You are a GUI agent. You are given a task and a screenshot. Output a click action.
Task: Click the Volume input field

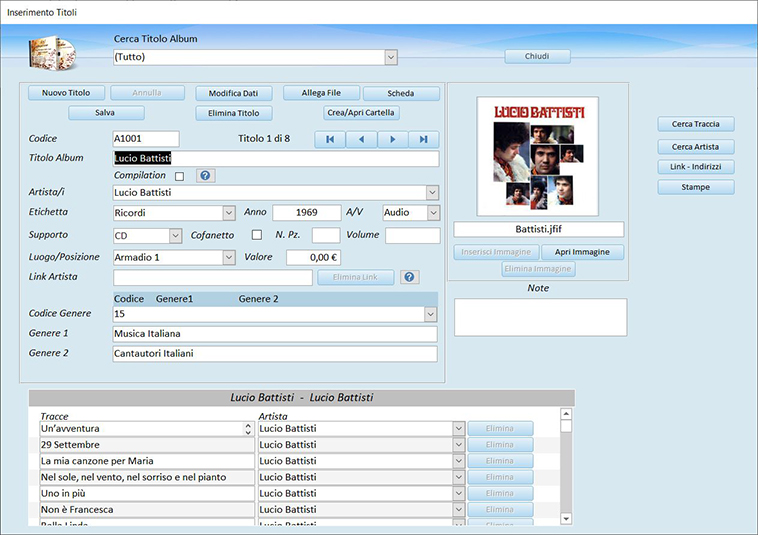pyautogui.click(x=413, y=235)
